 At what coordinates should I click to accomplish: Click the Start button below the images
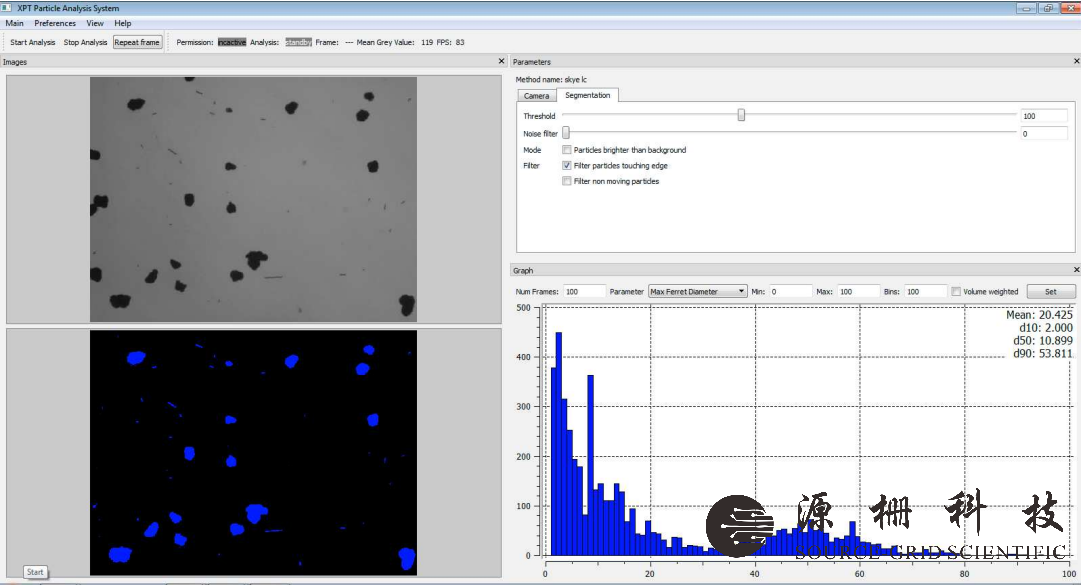[x=35, y=572]
